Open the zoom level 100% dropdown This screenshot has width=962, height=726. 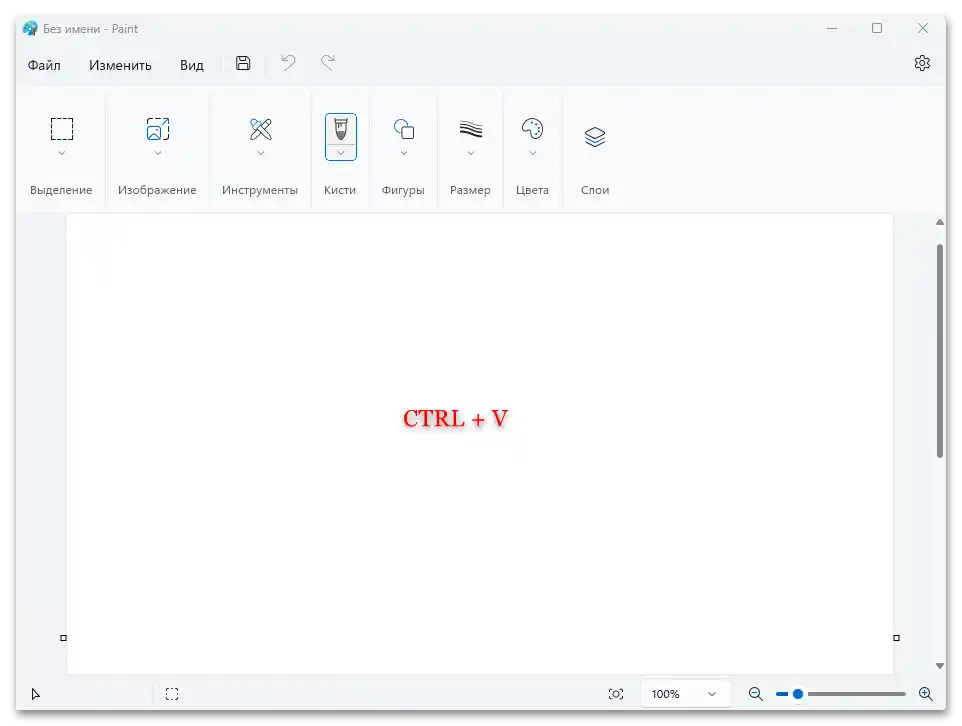684,693
